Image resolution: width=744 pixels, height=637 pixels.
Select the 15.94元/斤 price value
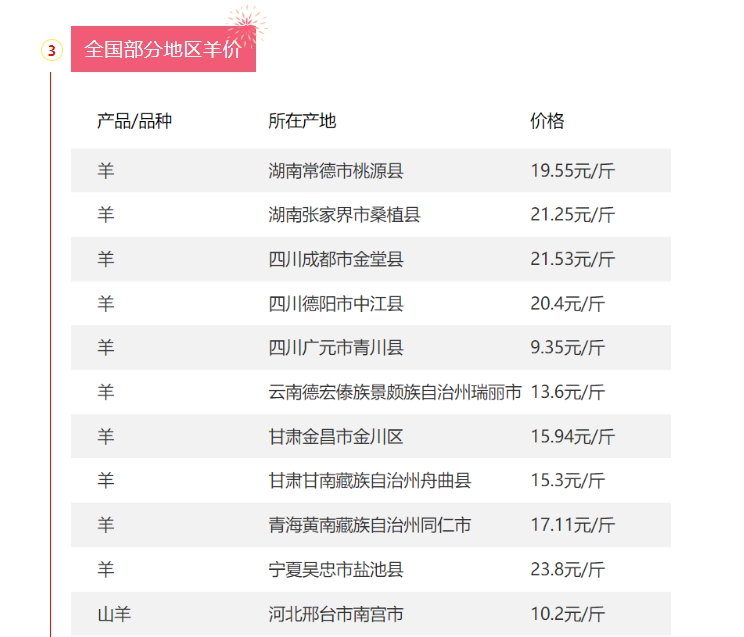pos(572,437)
